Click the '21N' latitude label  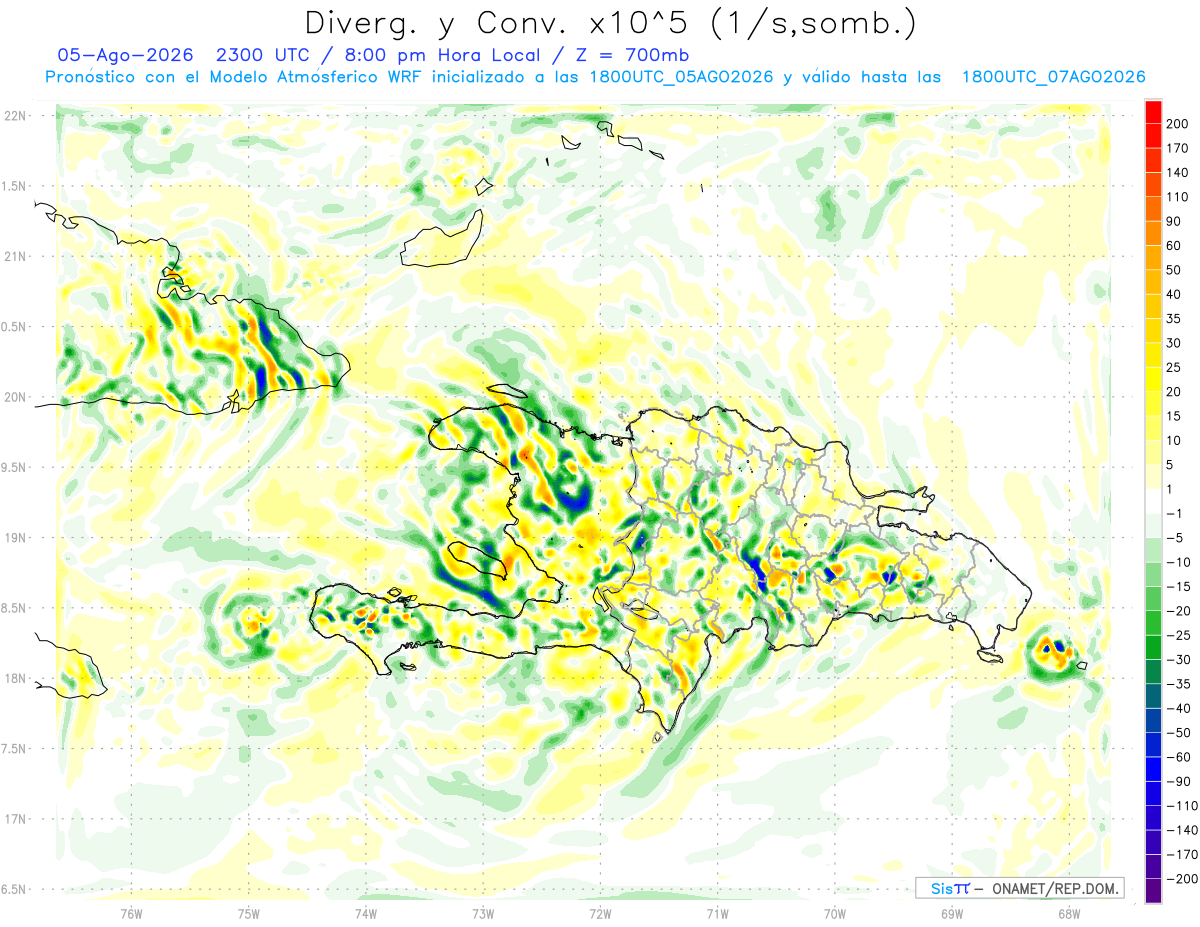click(14, 257)
